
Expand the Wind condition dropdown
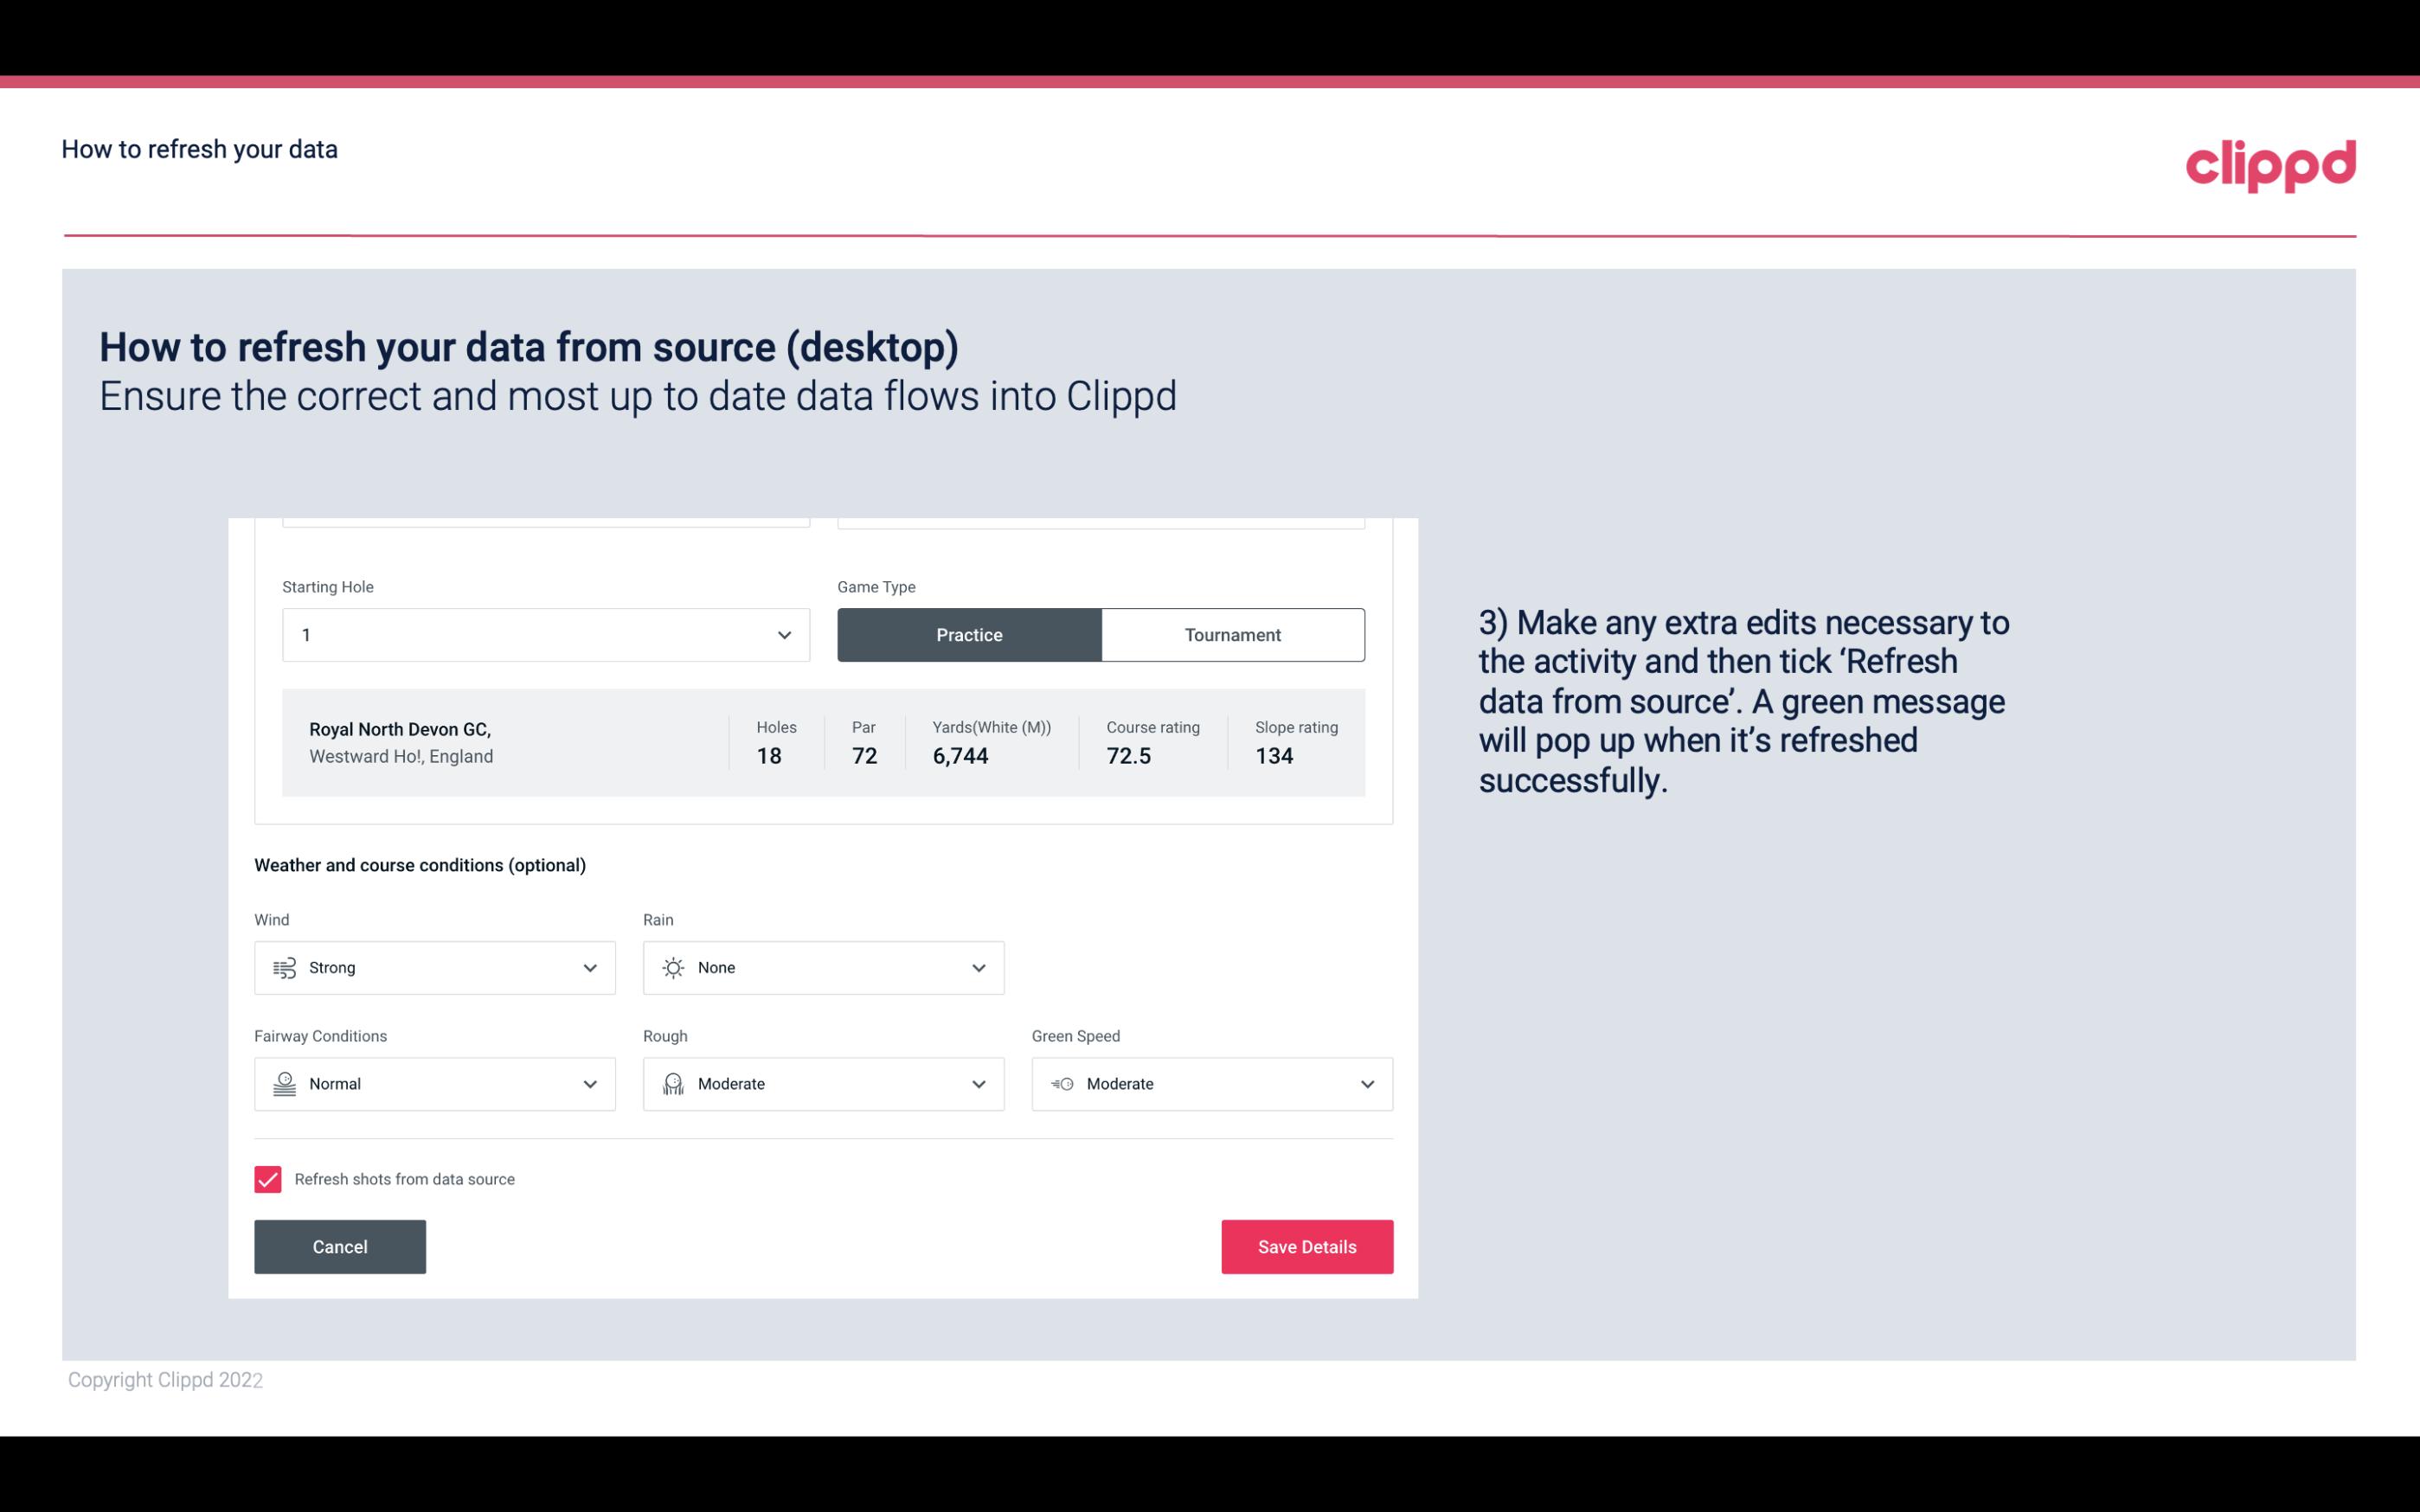(x=589, y=967)
